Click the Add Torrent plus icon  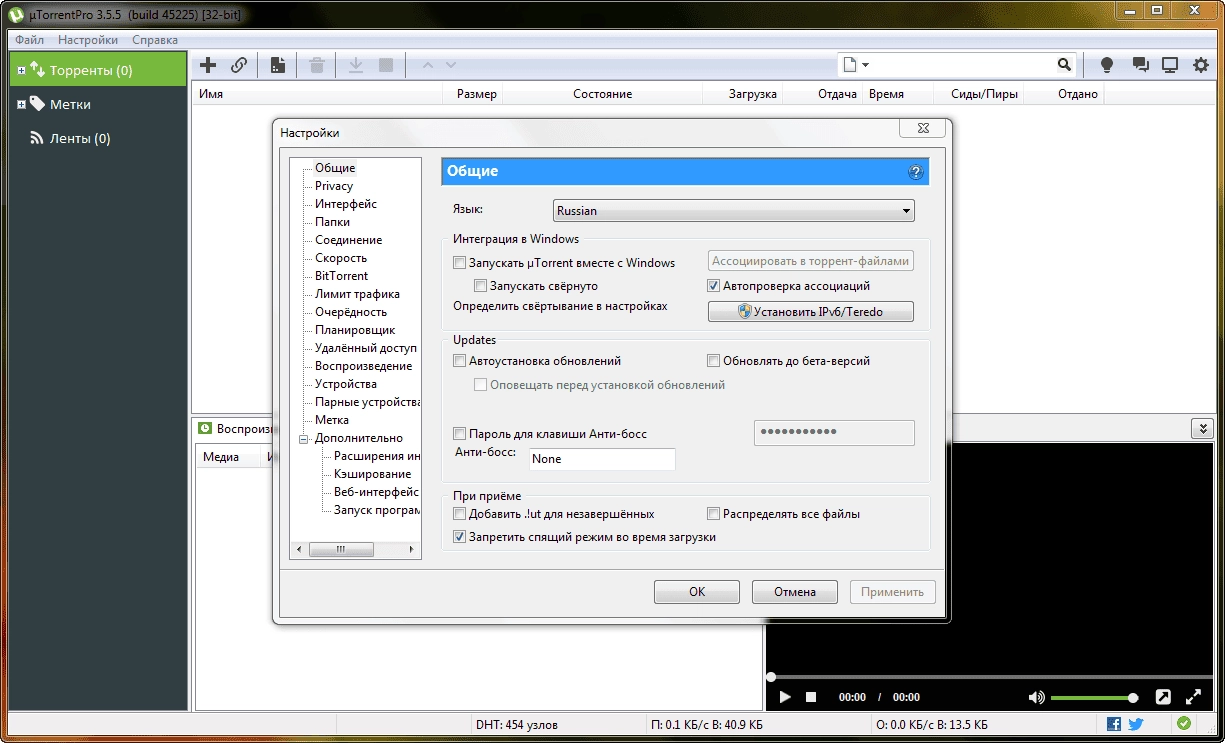point(208,65)
